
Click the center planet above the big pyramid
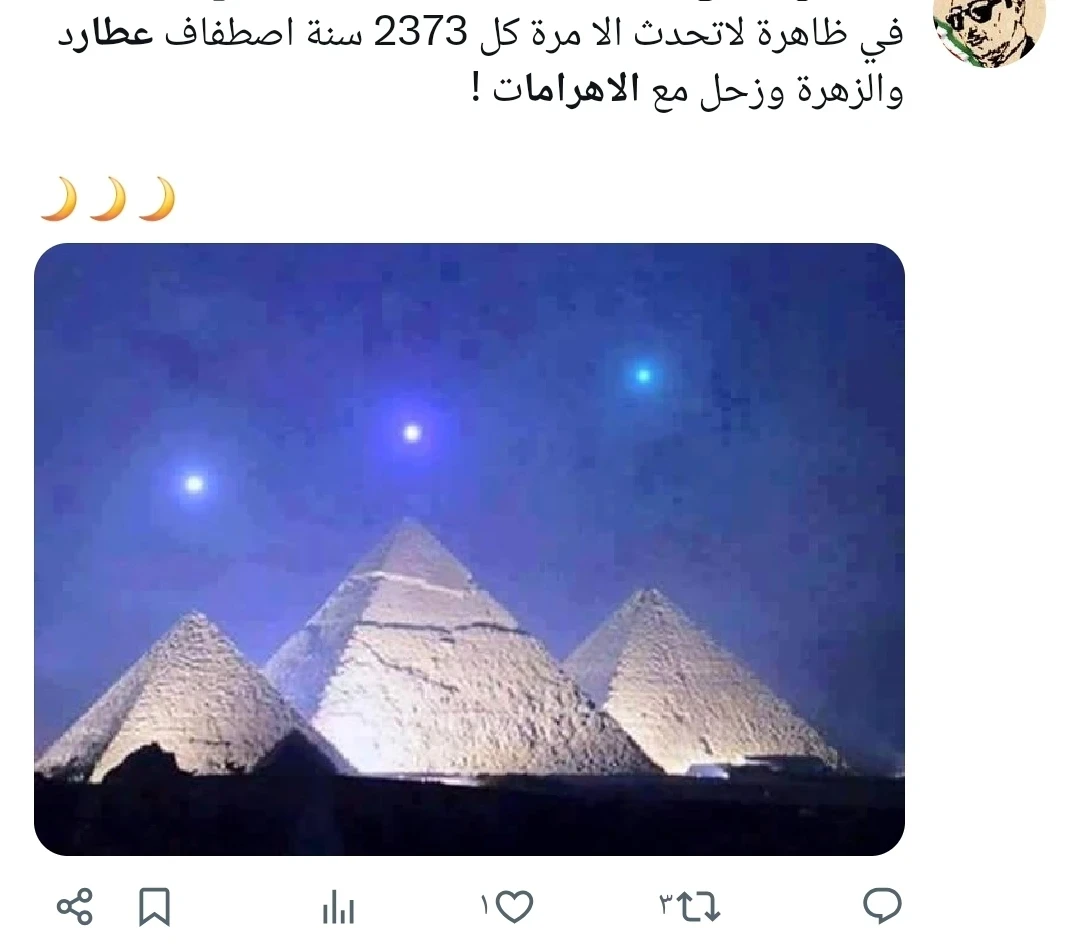(x=412, y=433)
